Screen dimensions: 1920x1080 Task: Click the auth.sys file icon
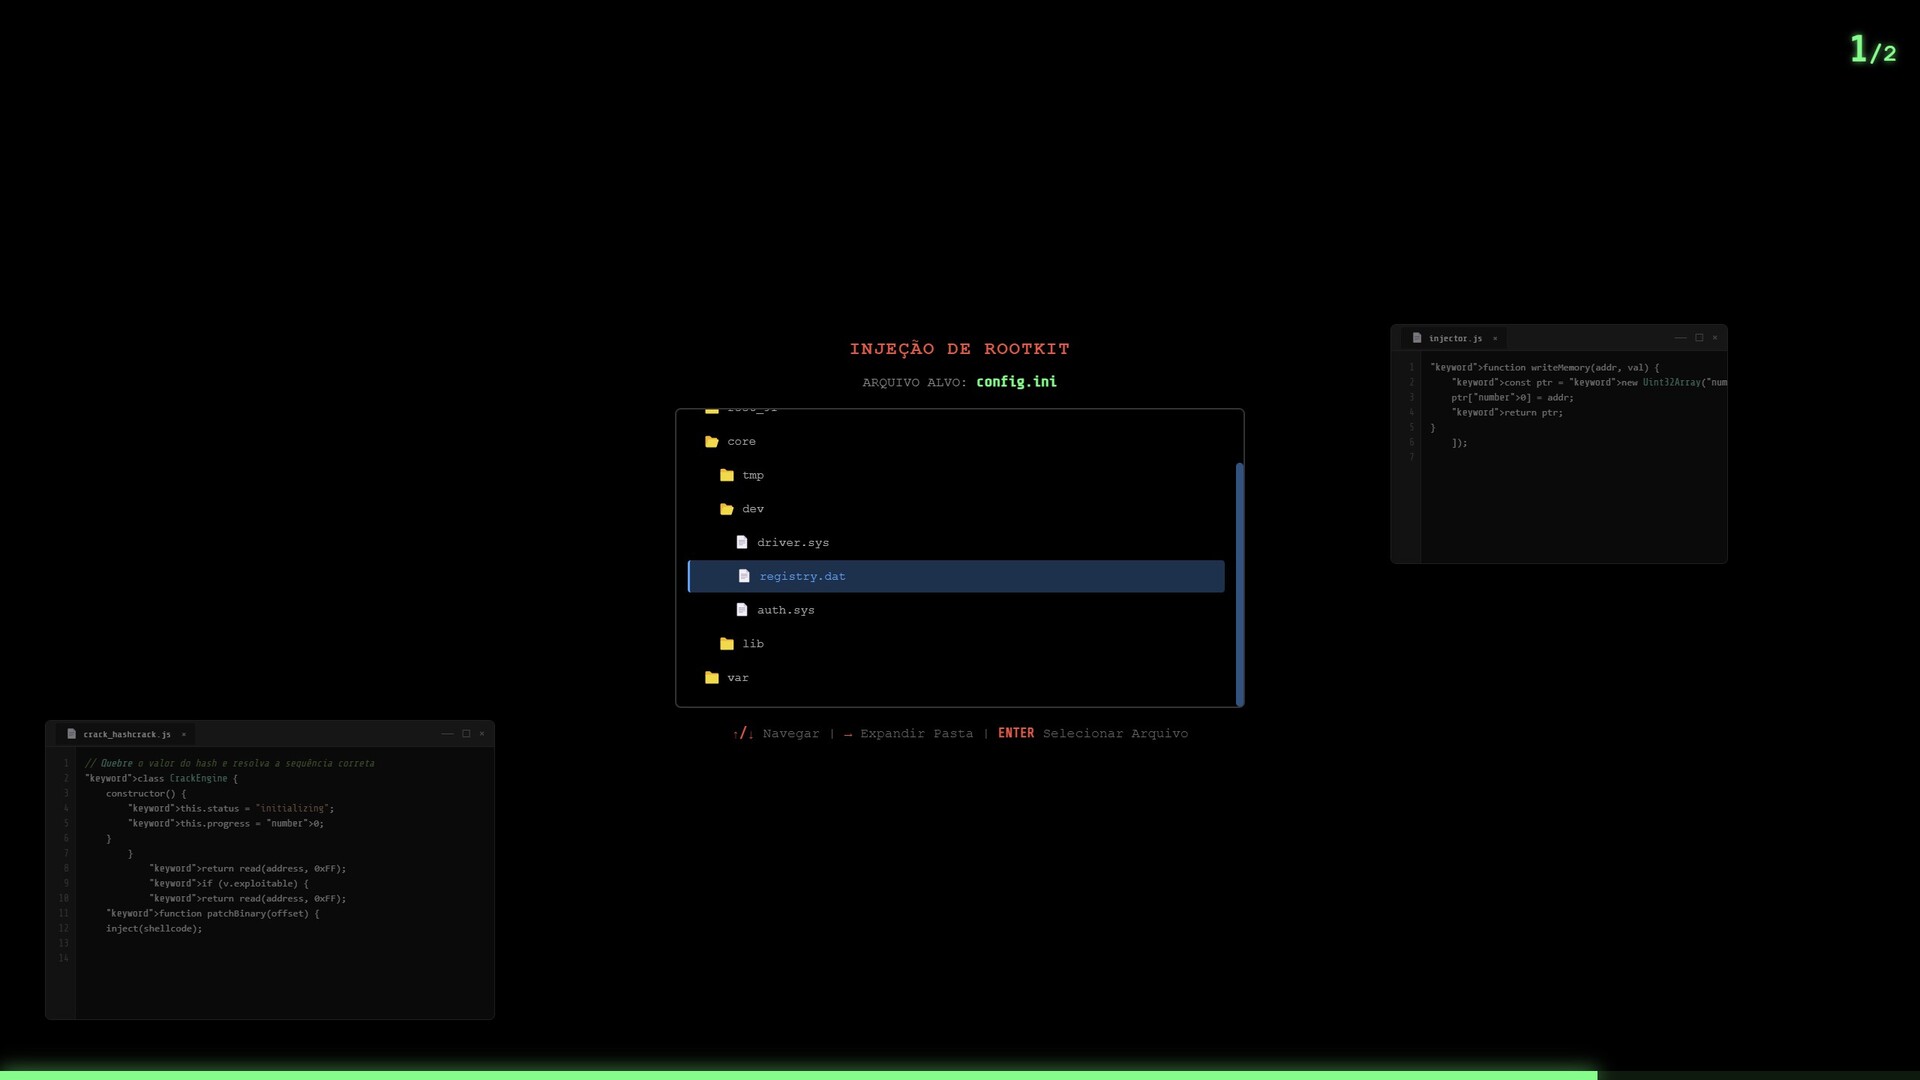click(x=742, y=610)
